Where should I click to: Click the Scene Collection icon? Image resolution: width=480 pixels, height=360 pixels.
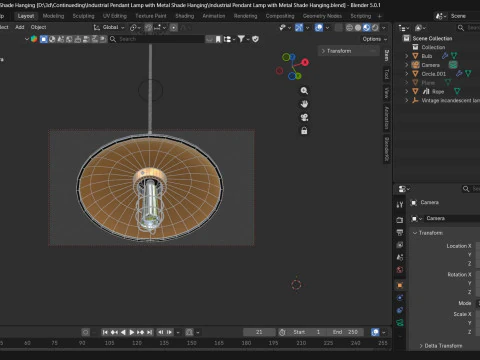406,38
